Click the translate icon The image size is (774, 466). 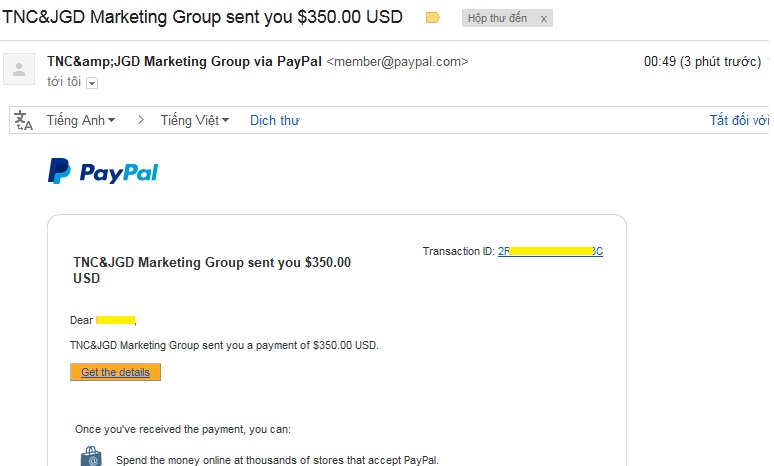coord(24,120)
